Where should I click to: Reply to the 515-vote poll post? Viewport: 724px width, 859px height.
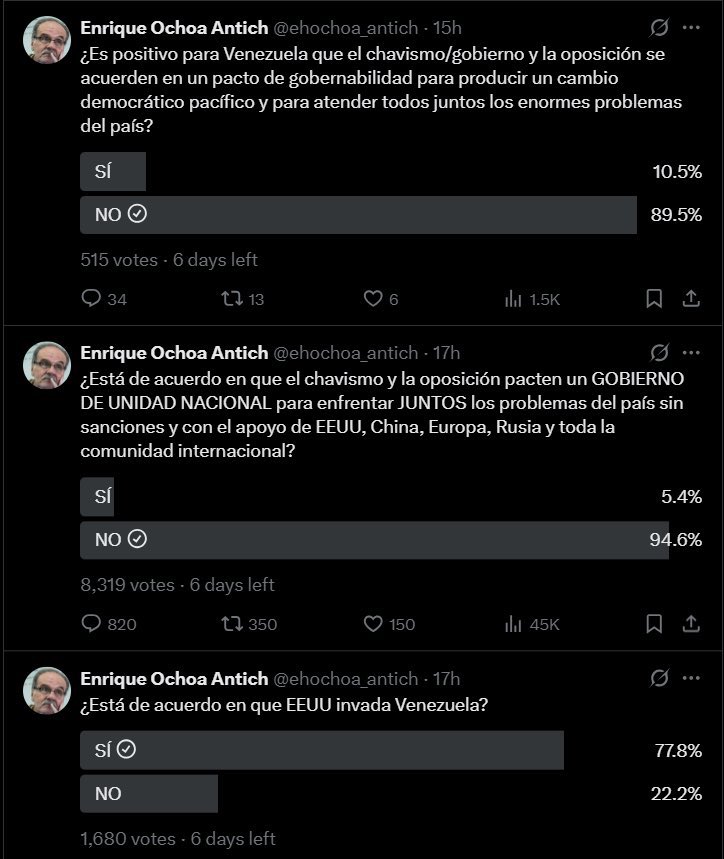[x=92, y=299]
